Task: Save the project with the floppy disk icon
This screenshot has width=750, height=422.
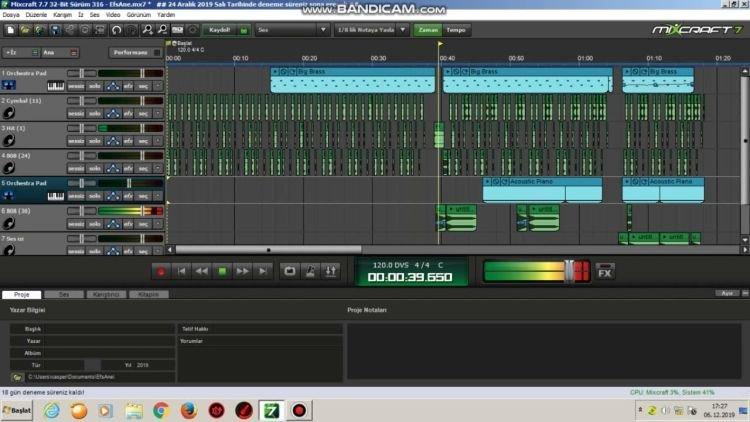Action: (x=55, y=30)
